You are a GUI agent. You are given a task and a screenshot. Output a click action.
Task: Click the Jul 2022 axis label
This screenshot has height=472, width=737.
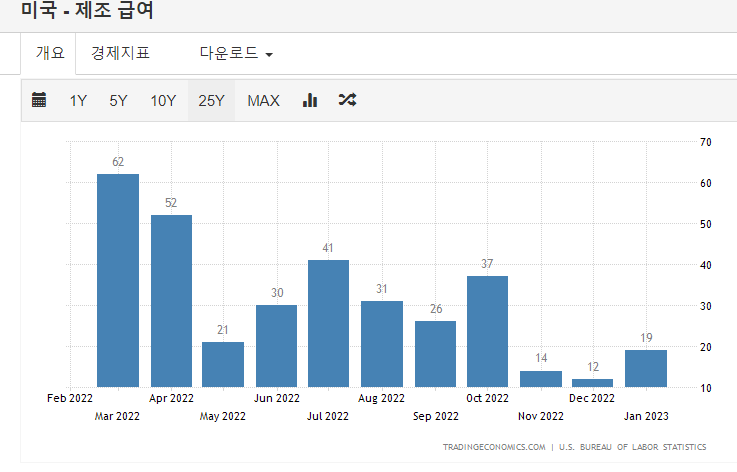328,416
